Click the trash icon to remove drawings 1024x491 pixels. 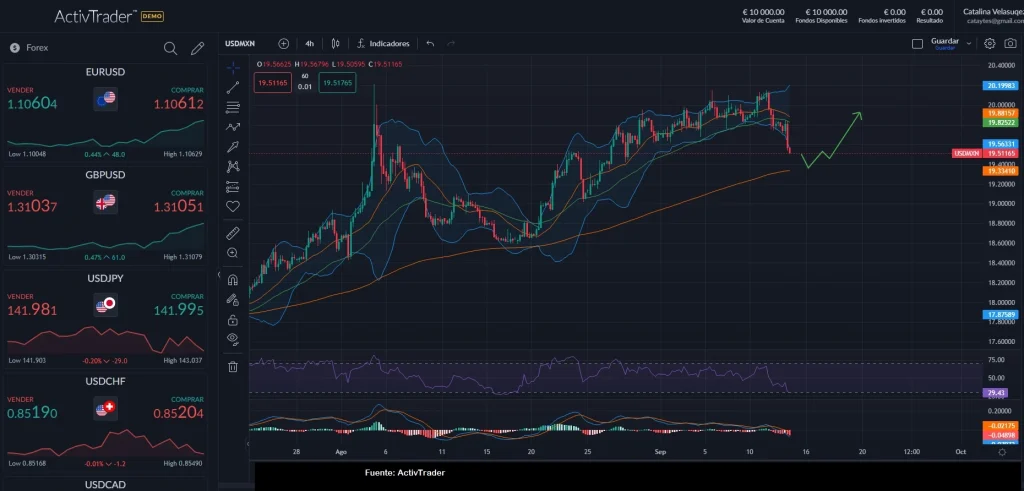(233, 367)
